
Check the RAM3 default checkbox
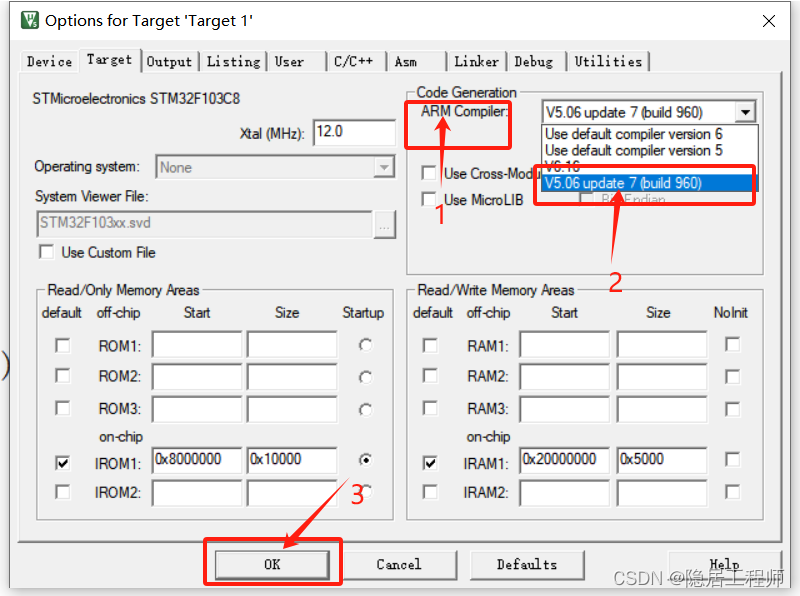430,408
